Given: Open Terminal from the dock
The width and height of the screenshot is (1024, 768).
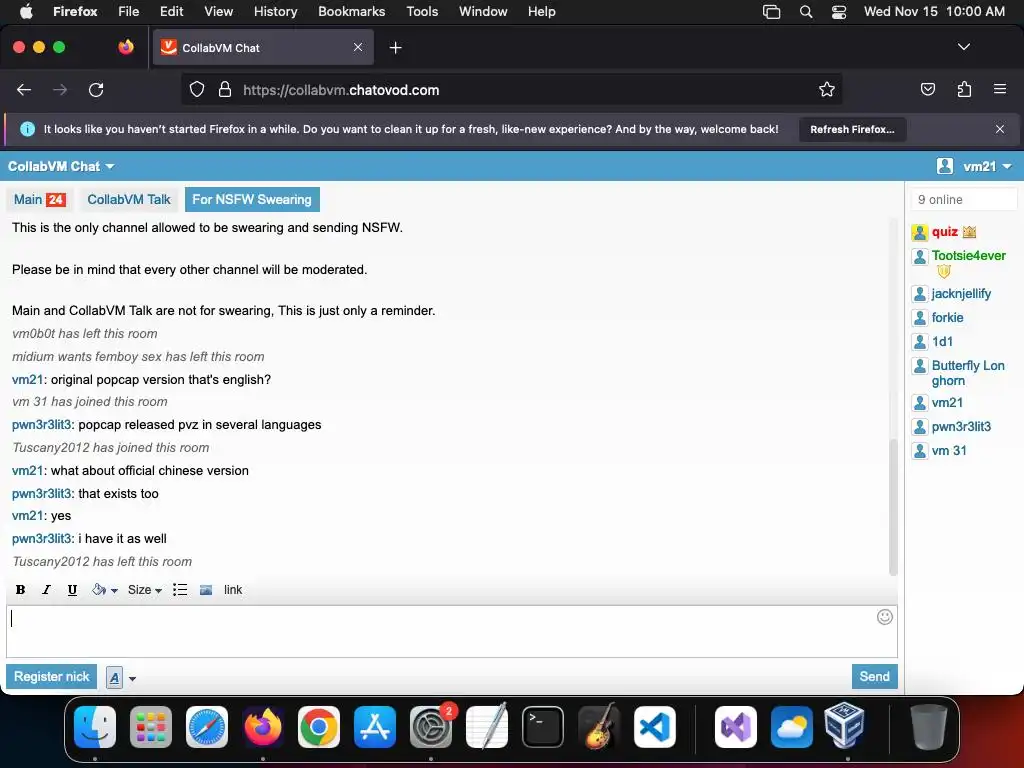Looking at the screenshot, I should click(x=543, y=727).
